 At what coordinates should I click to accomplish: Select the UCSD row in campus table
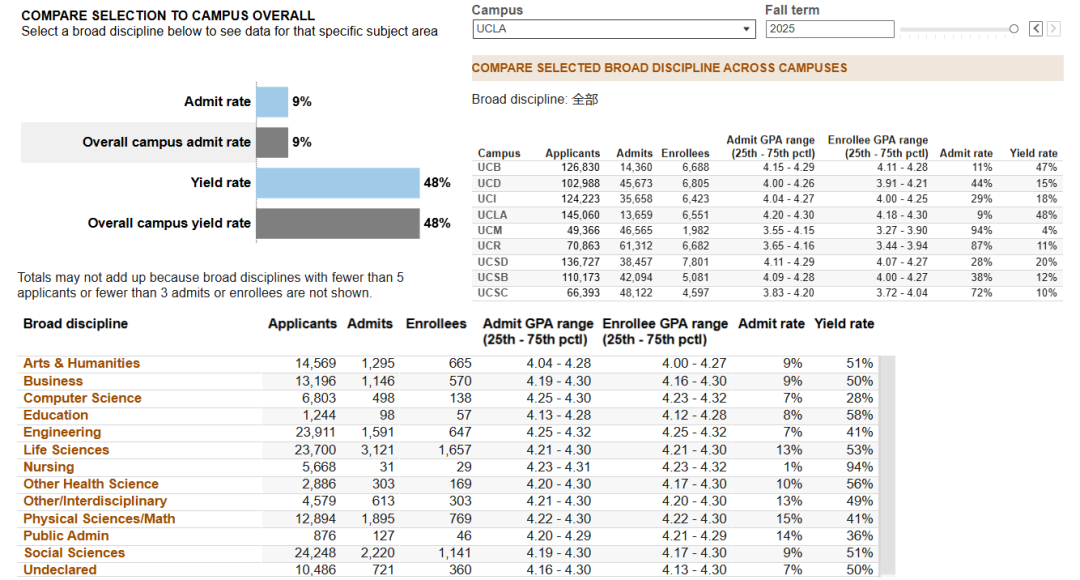tap(767, 262)
